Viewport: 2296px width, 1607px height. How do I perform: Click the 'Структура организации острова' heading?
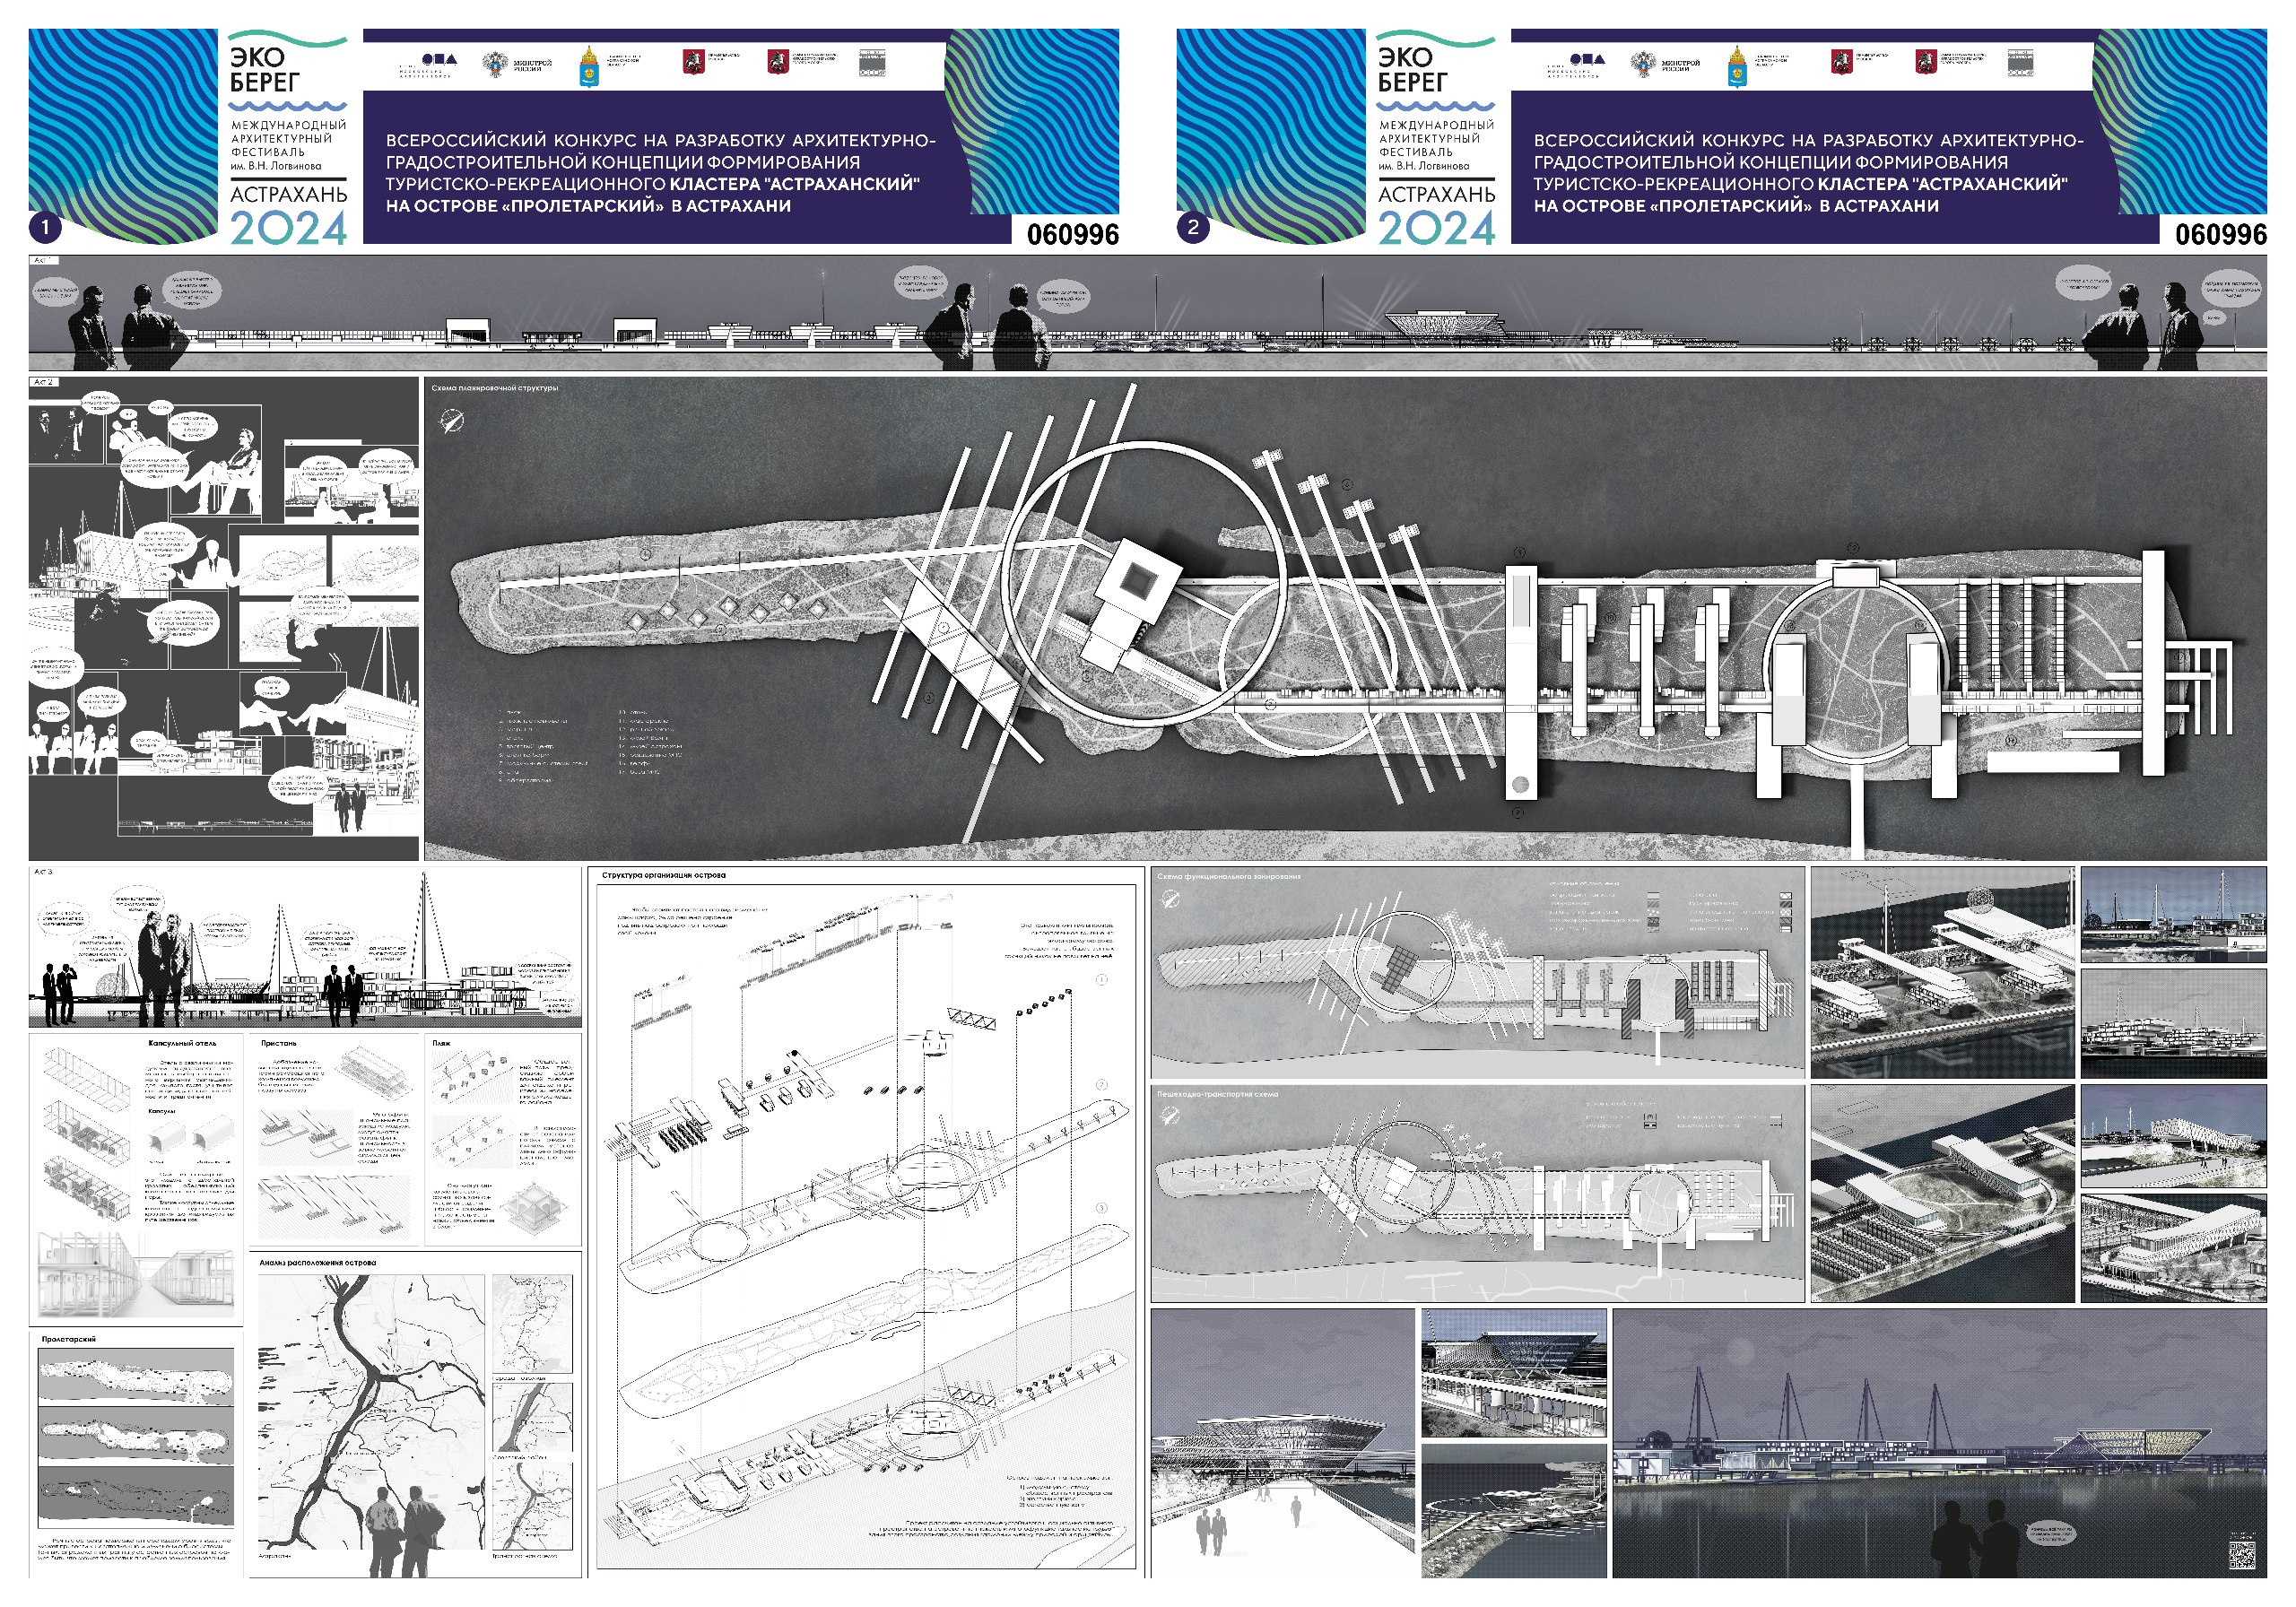(x=663, y=875)
